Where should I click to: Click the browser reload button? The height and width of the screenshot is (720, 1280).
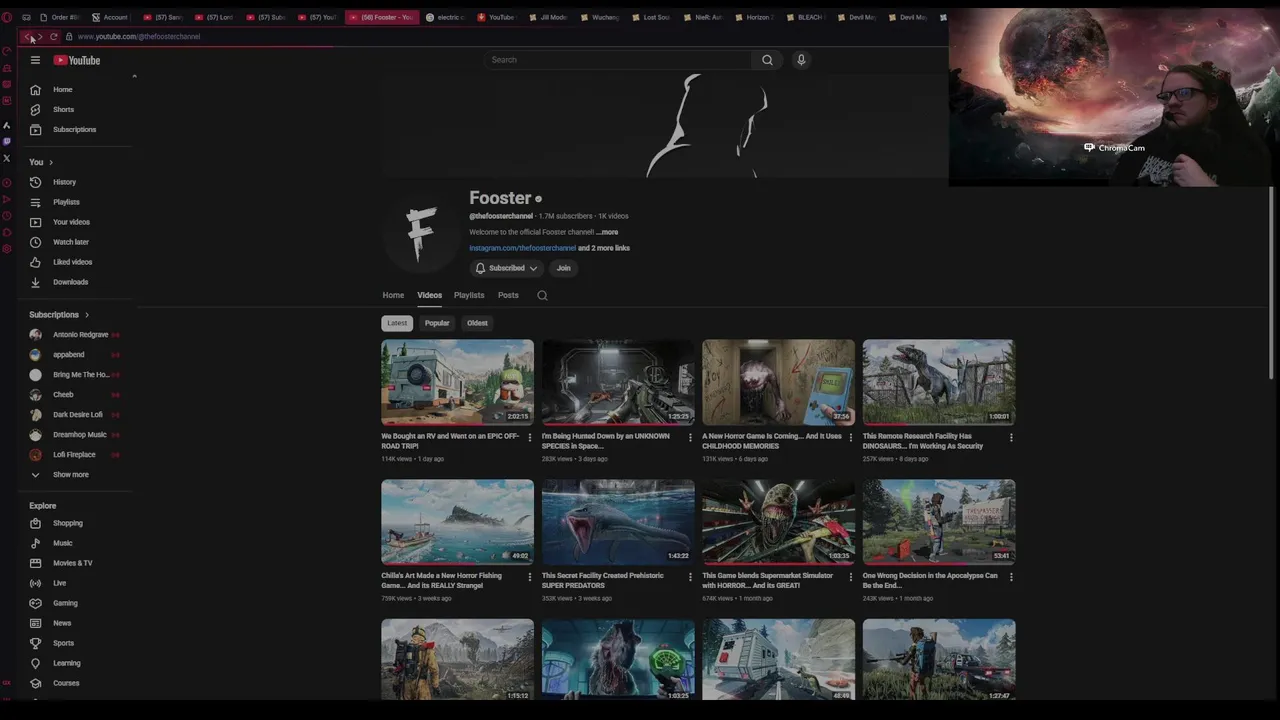(x=54, y=37)
